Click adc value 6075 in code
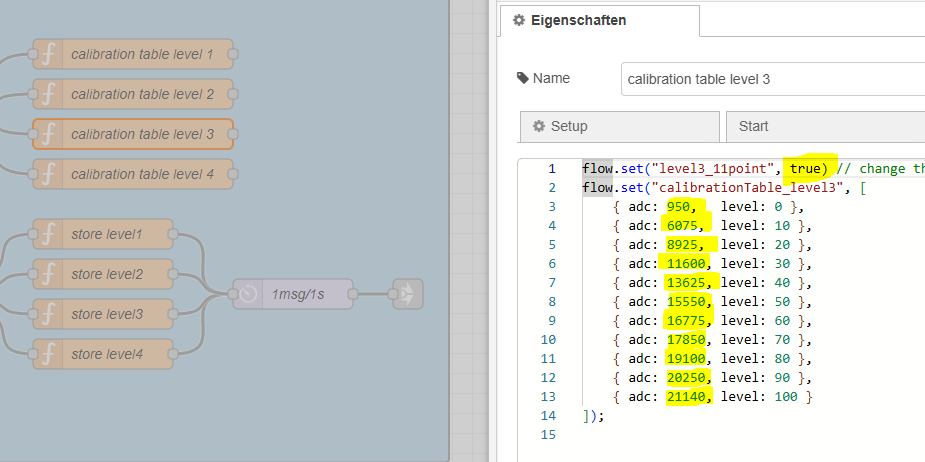Viewport: 925px width, 462px height. (x=682, y=225)
